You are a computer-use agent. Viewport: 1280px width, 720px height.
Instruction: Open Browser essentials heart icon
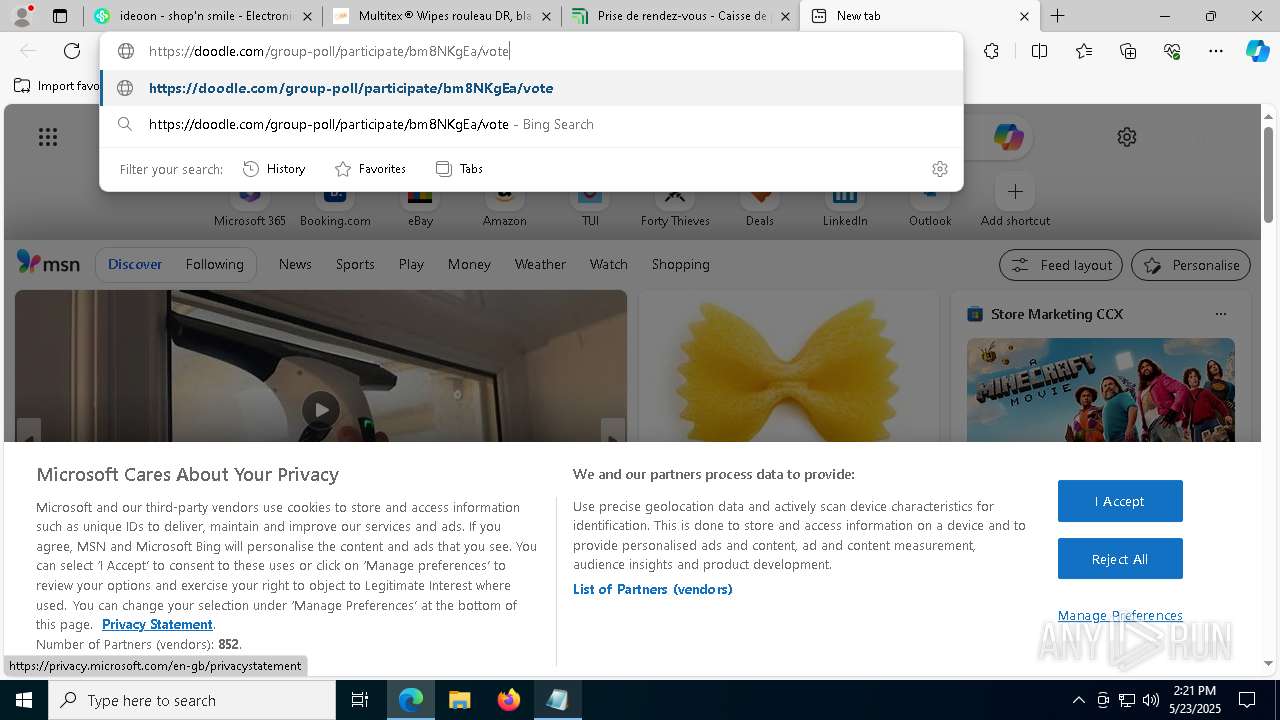click(x=1172, y=51)
